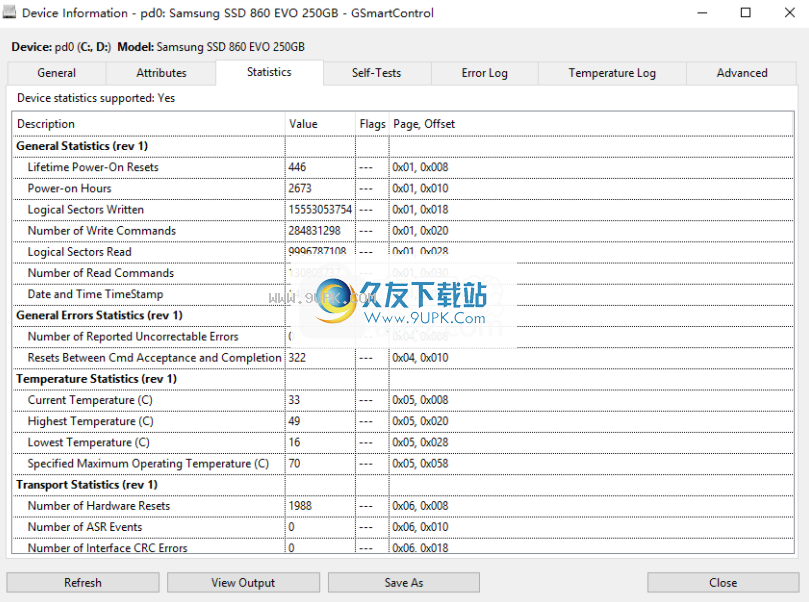Click the 0x06, 0x010 offset cell

(x=591, y=527)
